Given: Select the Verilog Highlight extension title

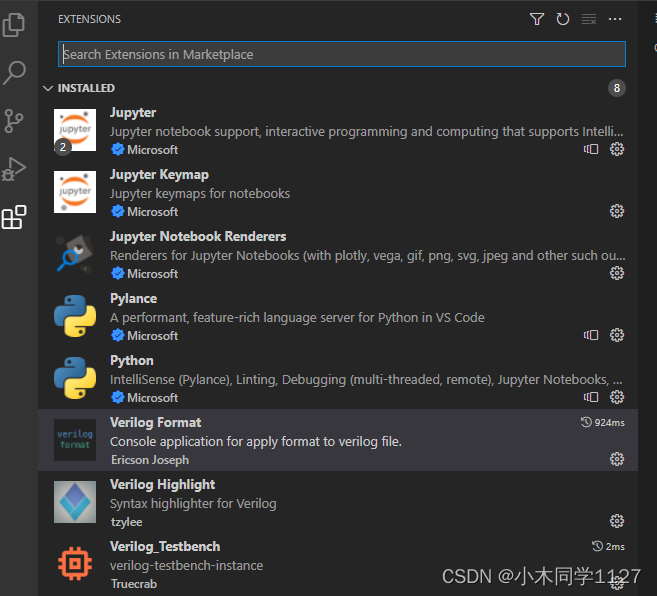Looking at the screenshot, I should (x=162, y=485).
